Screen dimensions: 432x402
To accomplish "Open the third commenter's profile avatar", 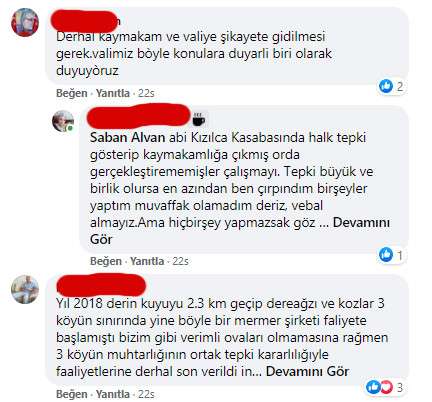I will tap(25, 289).
